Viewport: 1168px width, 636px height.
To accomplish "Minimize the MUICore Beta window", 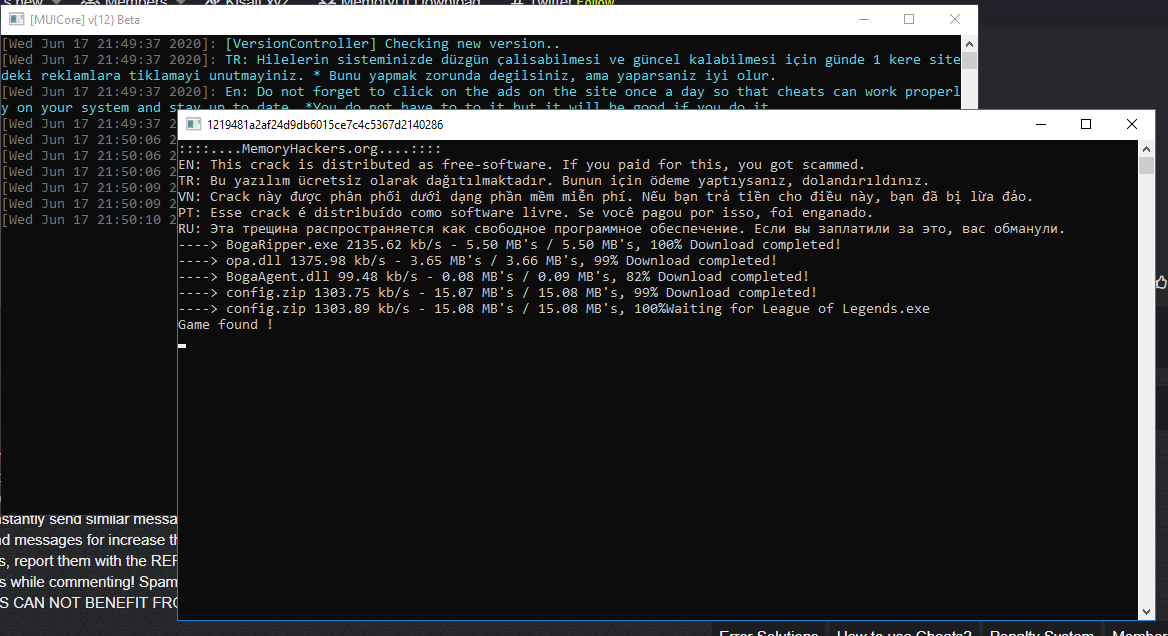I will pos(864,19).
